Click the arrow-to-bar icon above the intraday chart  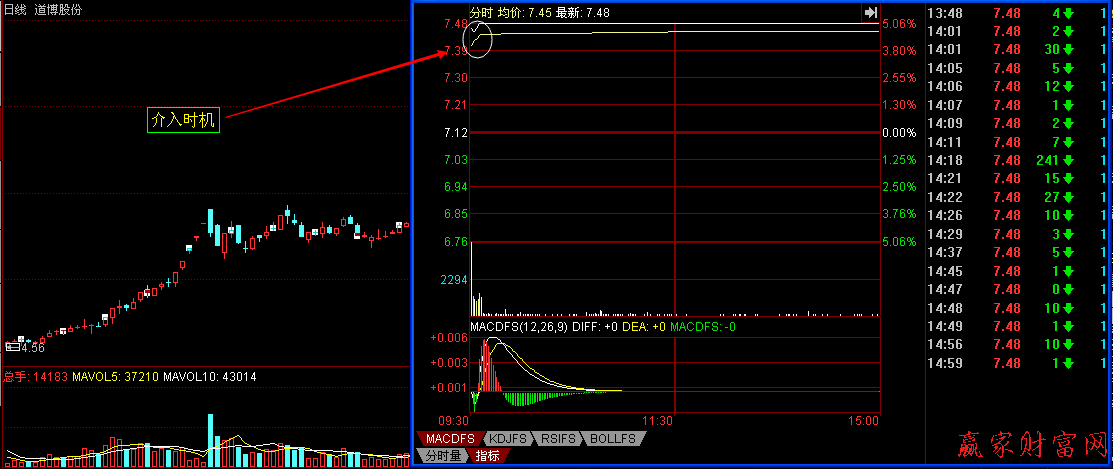pos(870,12)
